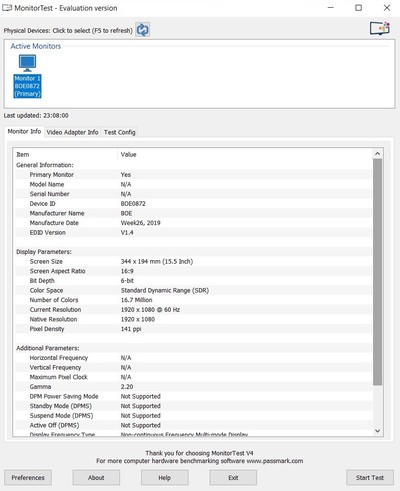Select Active Off (DPMS) row

pos(193,426)
